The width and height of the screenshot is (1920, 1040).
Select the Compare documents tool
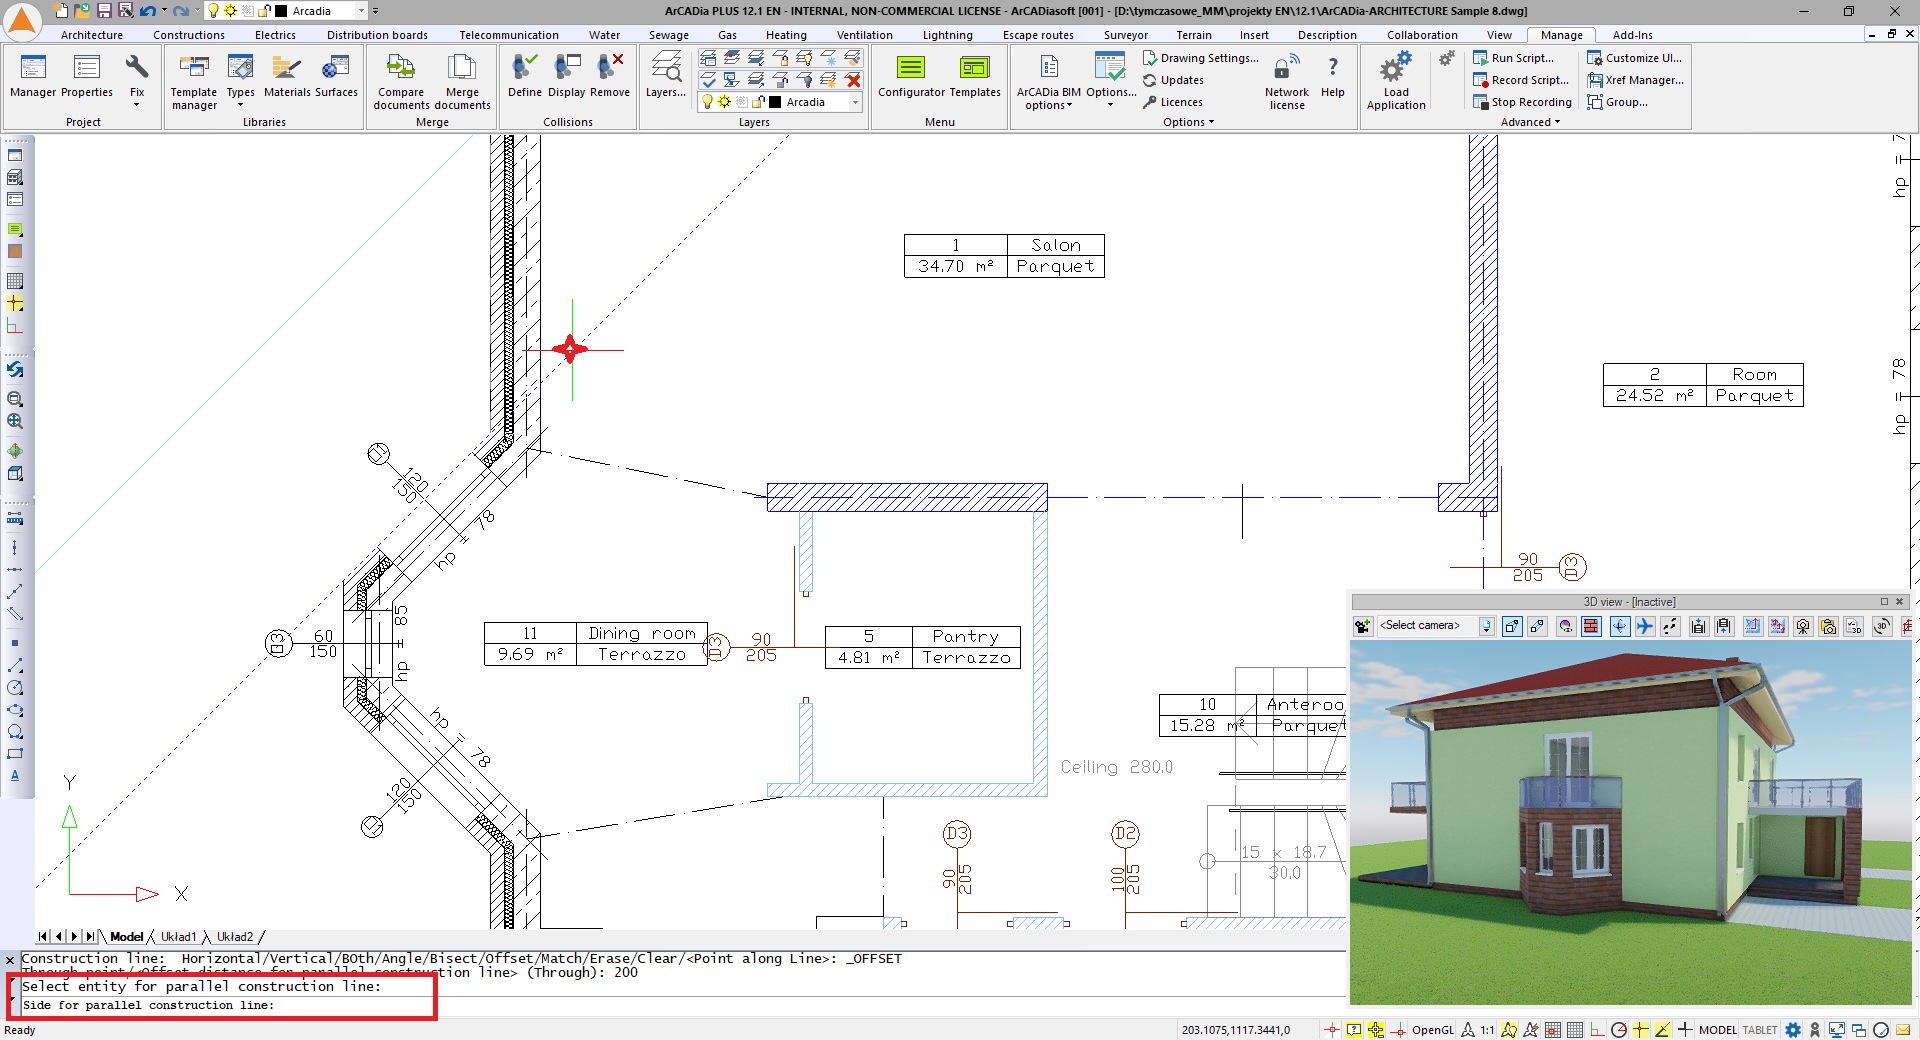point(401,80)
